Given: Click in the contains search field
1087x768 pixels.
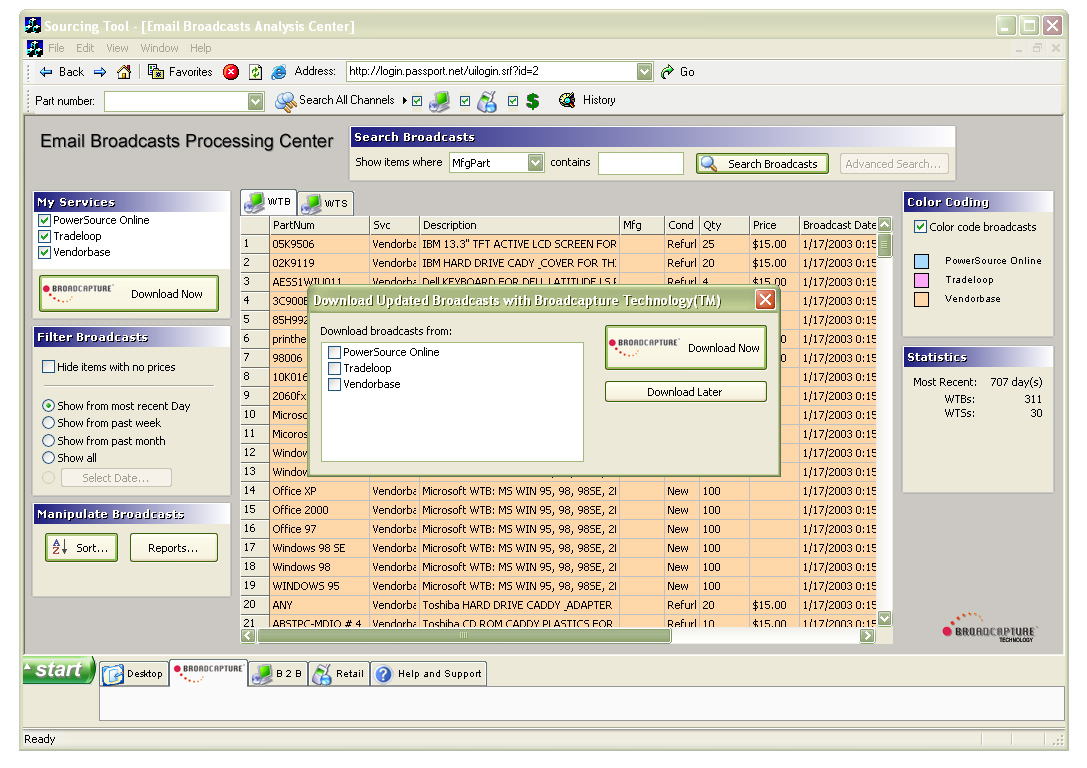Looking at the screenshot, I should click(641, 164).
